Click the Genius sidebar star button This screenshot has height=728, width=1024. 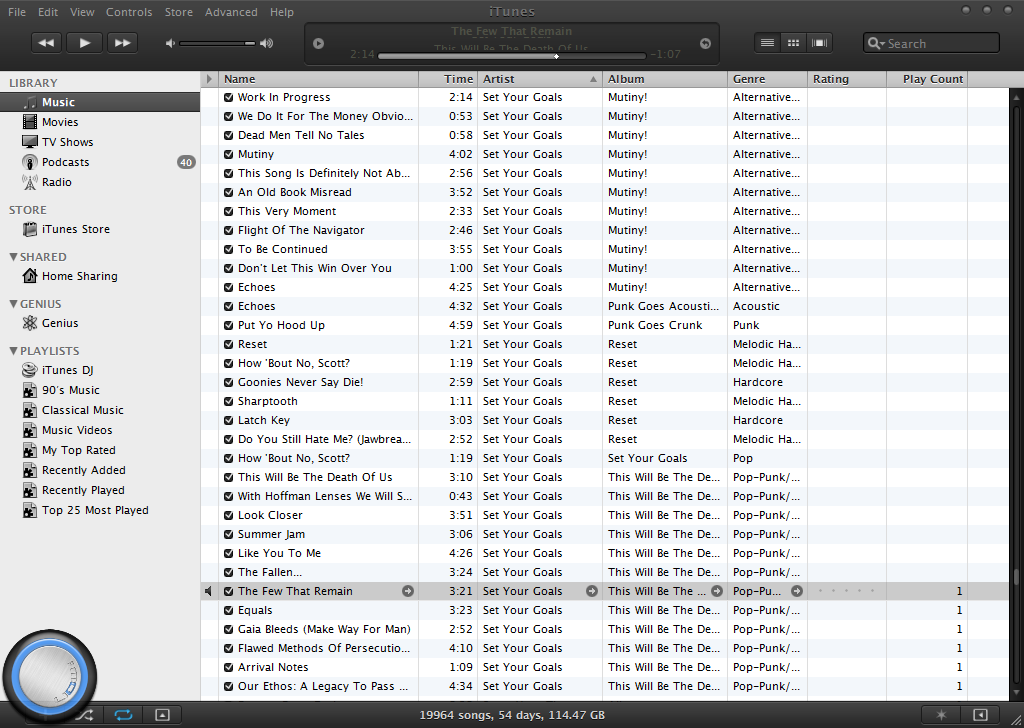pos(941,715)
